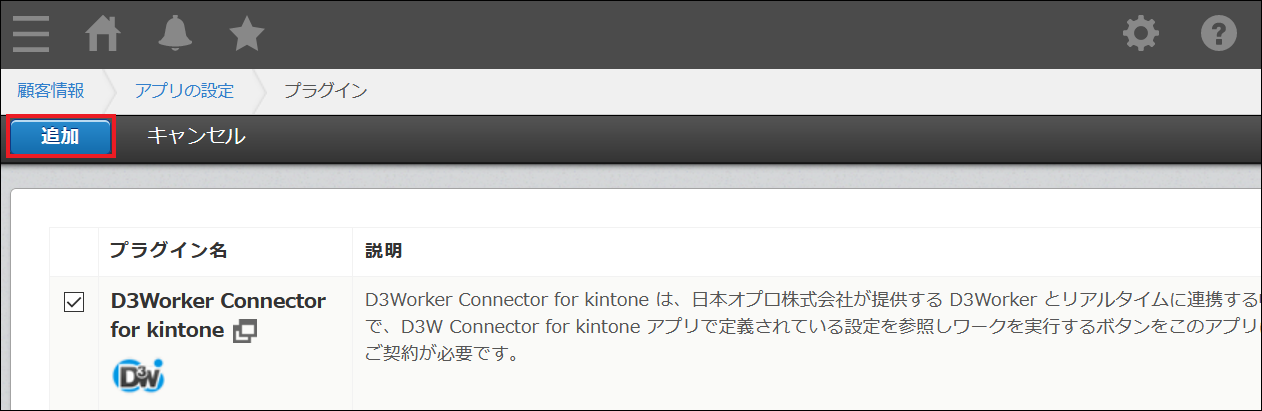1262x411 pixels.
Task: Select the プラグイン breadcrumb item
Action: coord(325,91)
